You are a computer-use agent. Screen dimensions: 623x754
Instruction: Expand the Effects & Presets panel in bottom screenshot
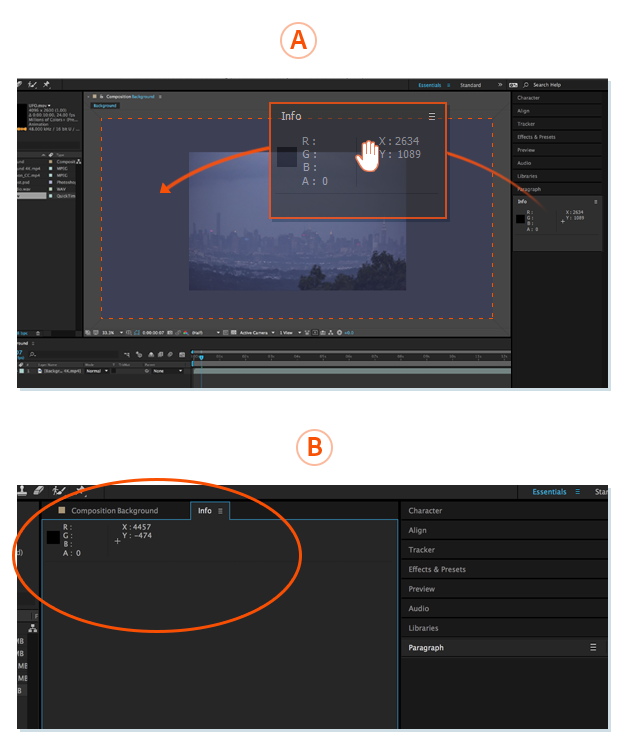coord(437,570)
